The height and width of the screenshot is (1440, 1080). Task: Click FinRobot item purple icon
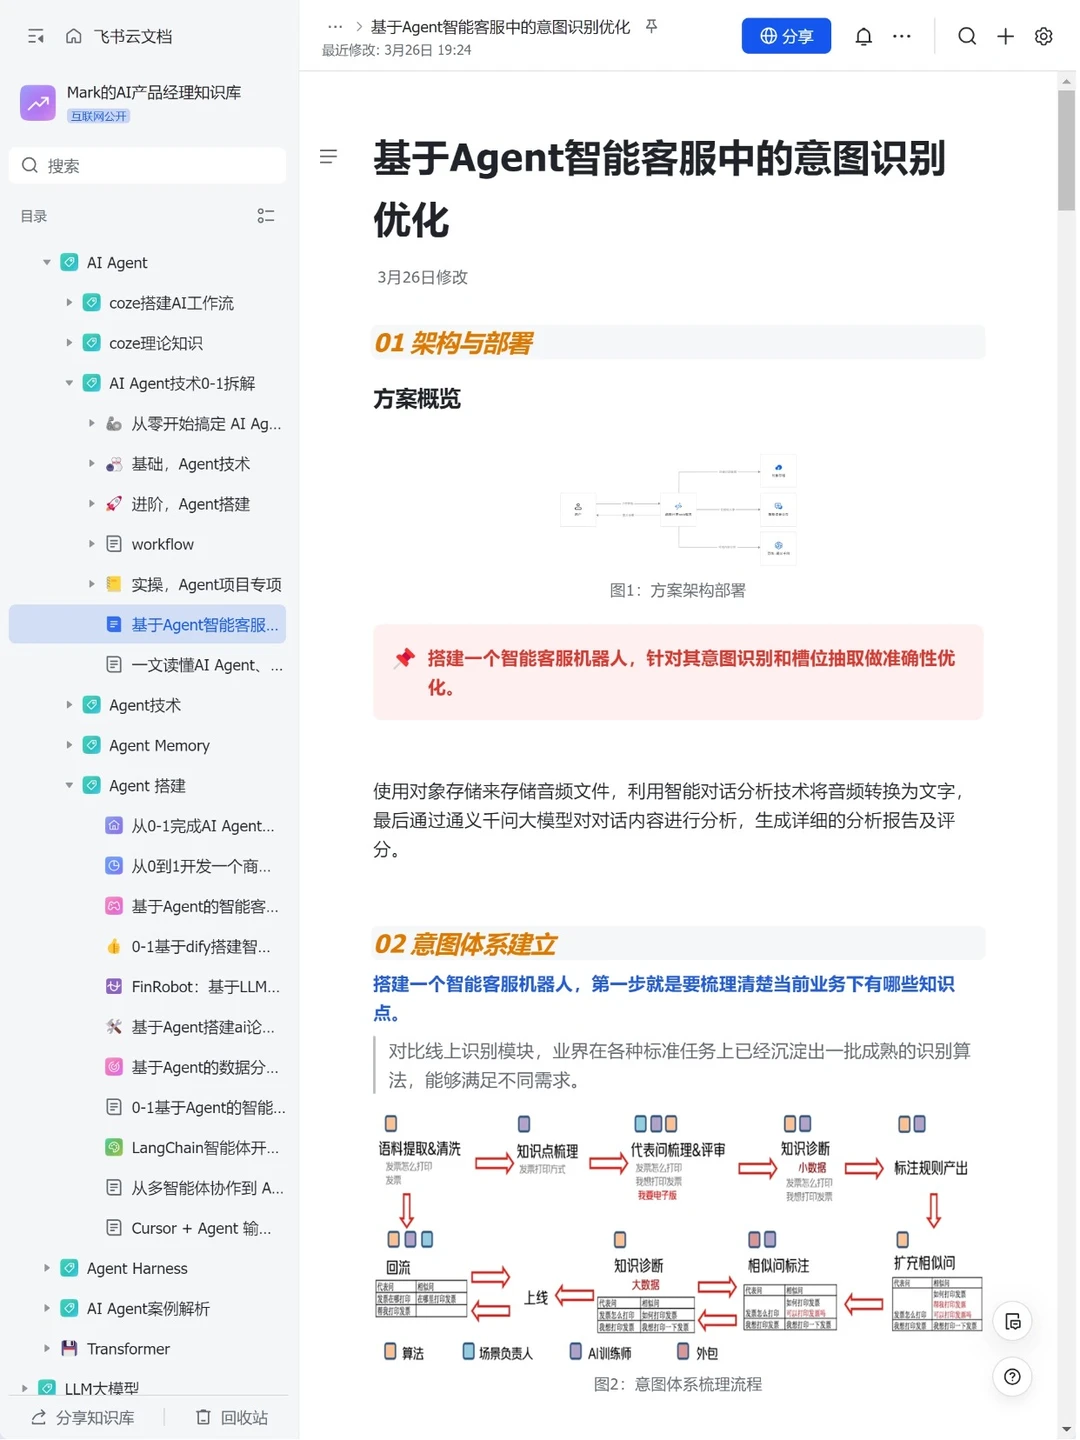[x=114, y=987]
